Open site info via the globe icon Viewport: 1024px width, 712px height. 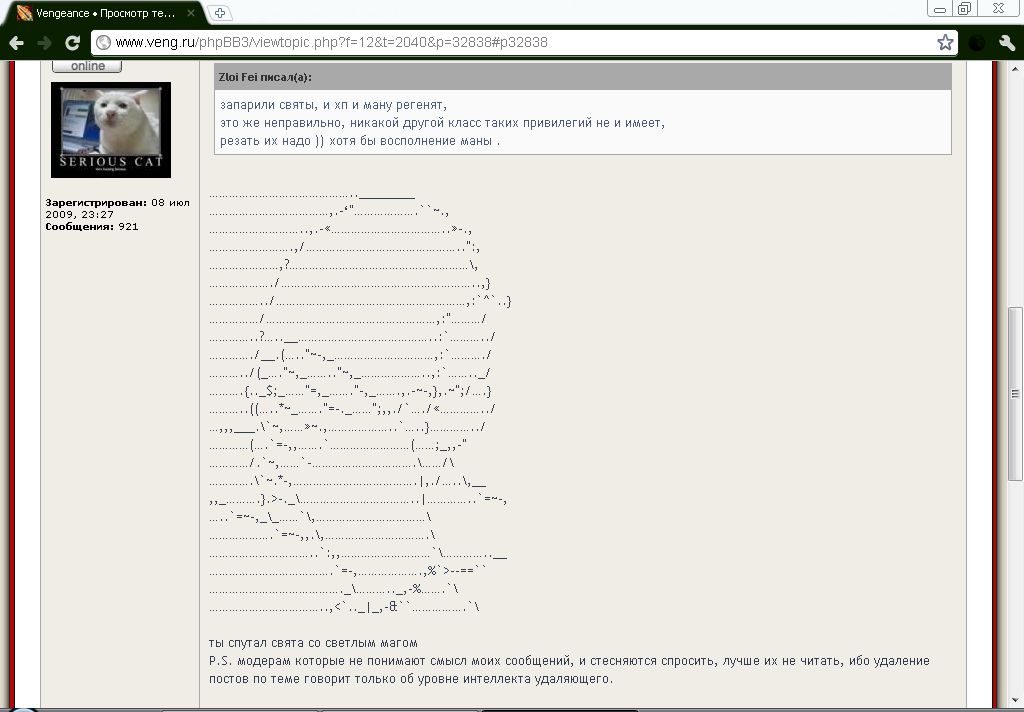coord(103,43)
